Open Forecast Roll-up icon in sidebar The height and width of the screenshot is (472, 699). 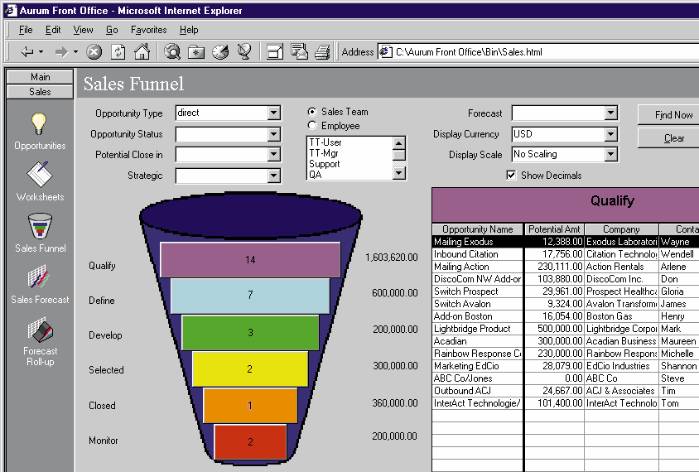click(40, 330)
